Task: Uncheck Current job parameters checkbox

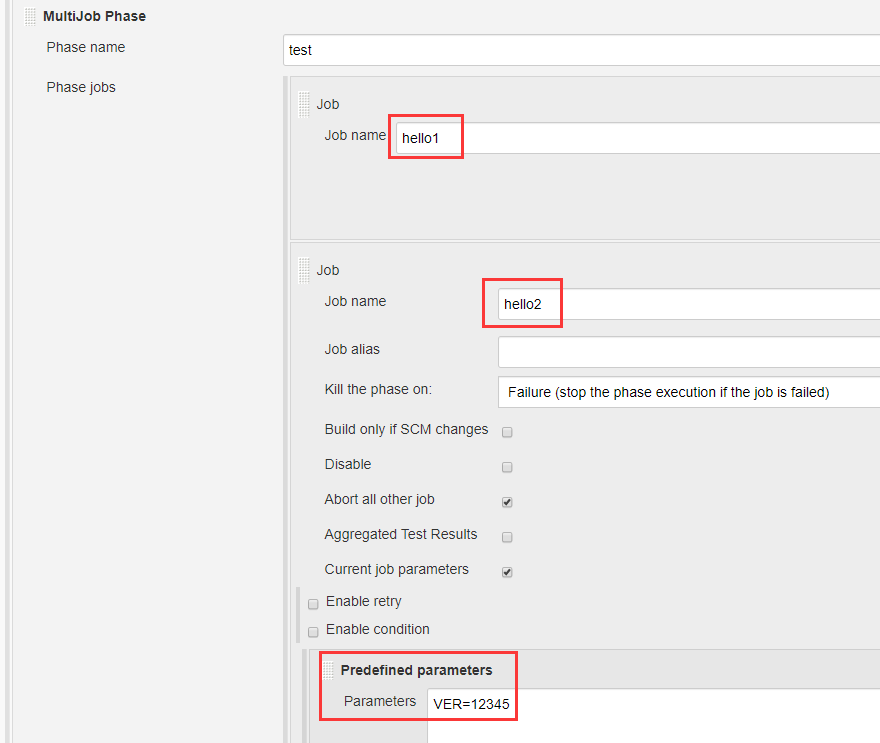Action: pyautogui.click(x=507, y=572)
